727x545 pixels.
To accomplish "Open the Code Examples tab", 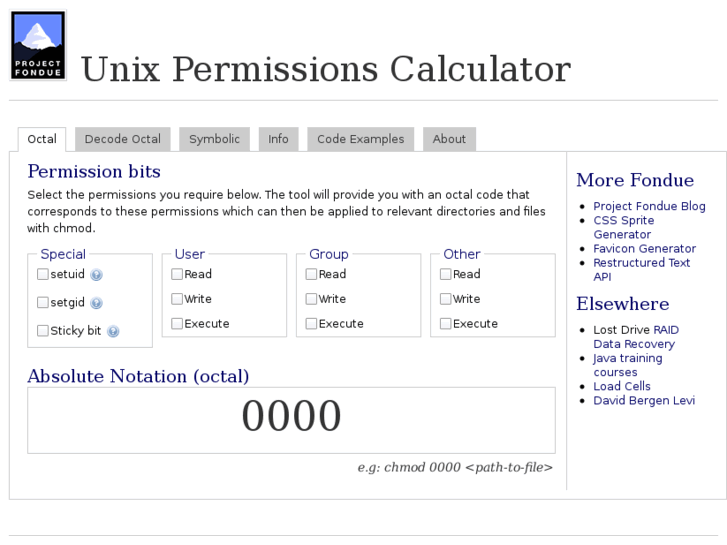I will [361, 139].
